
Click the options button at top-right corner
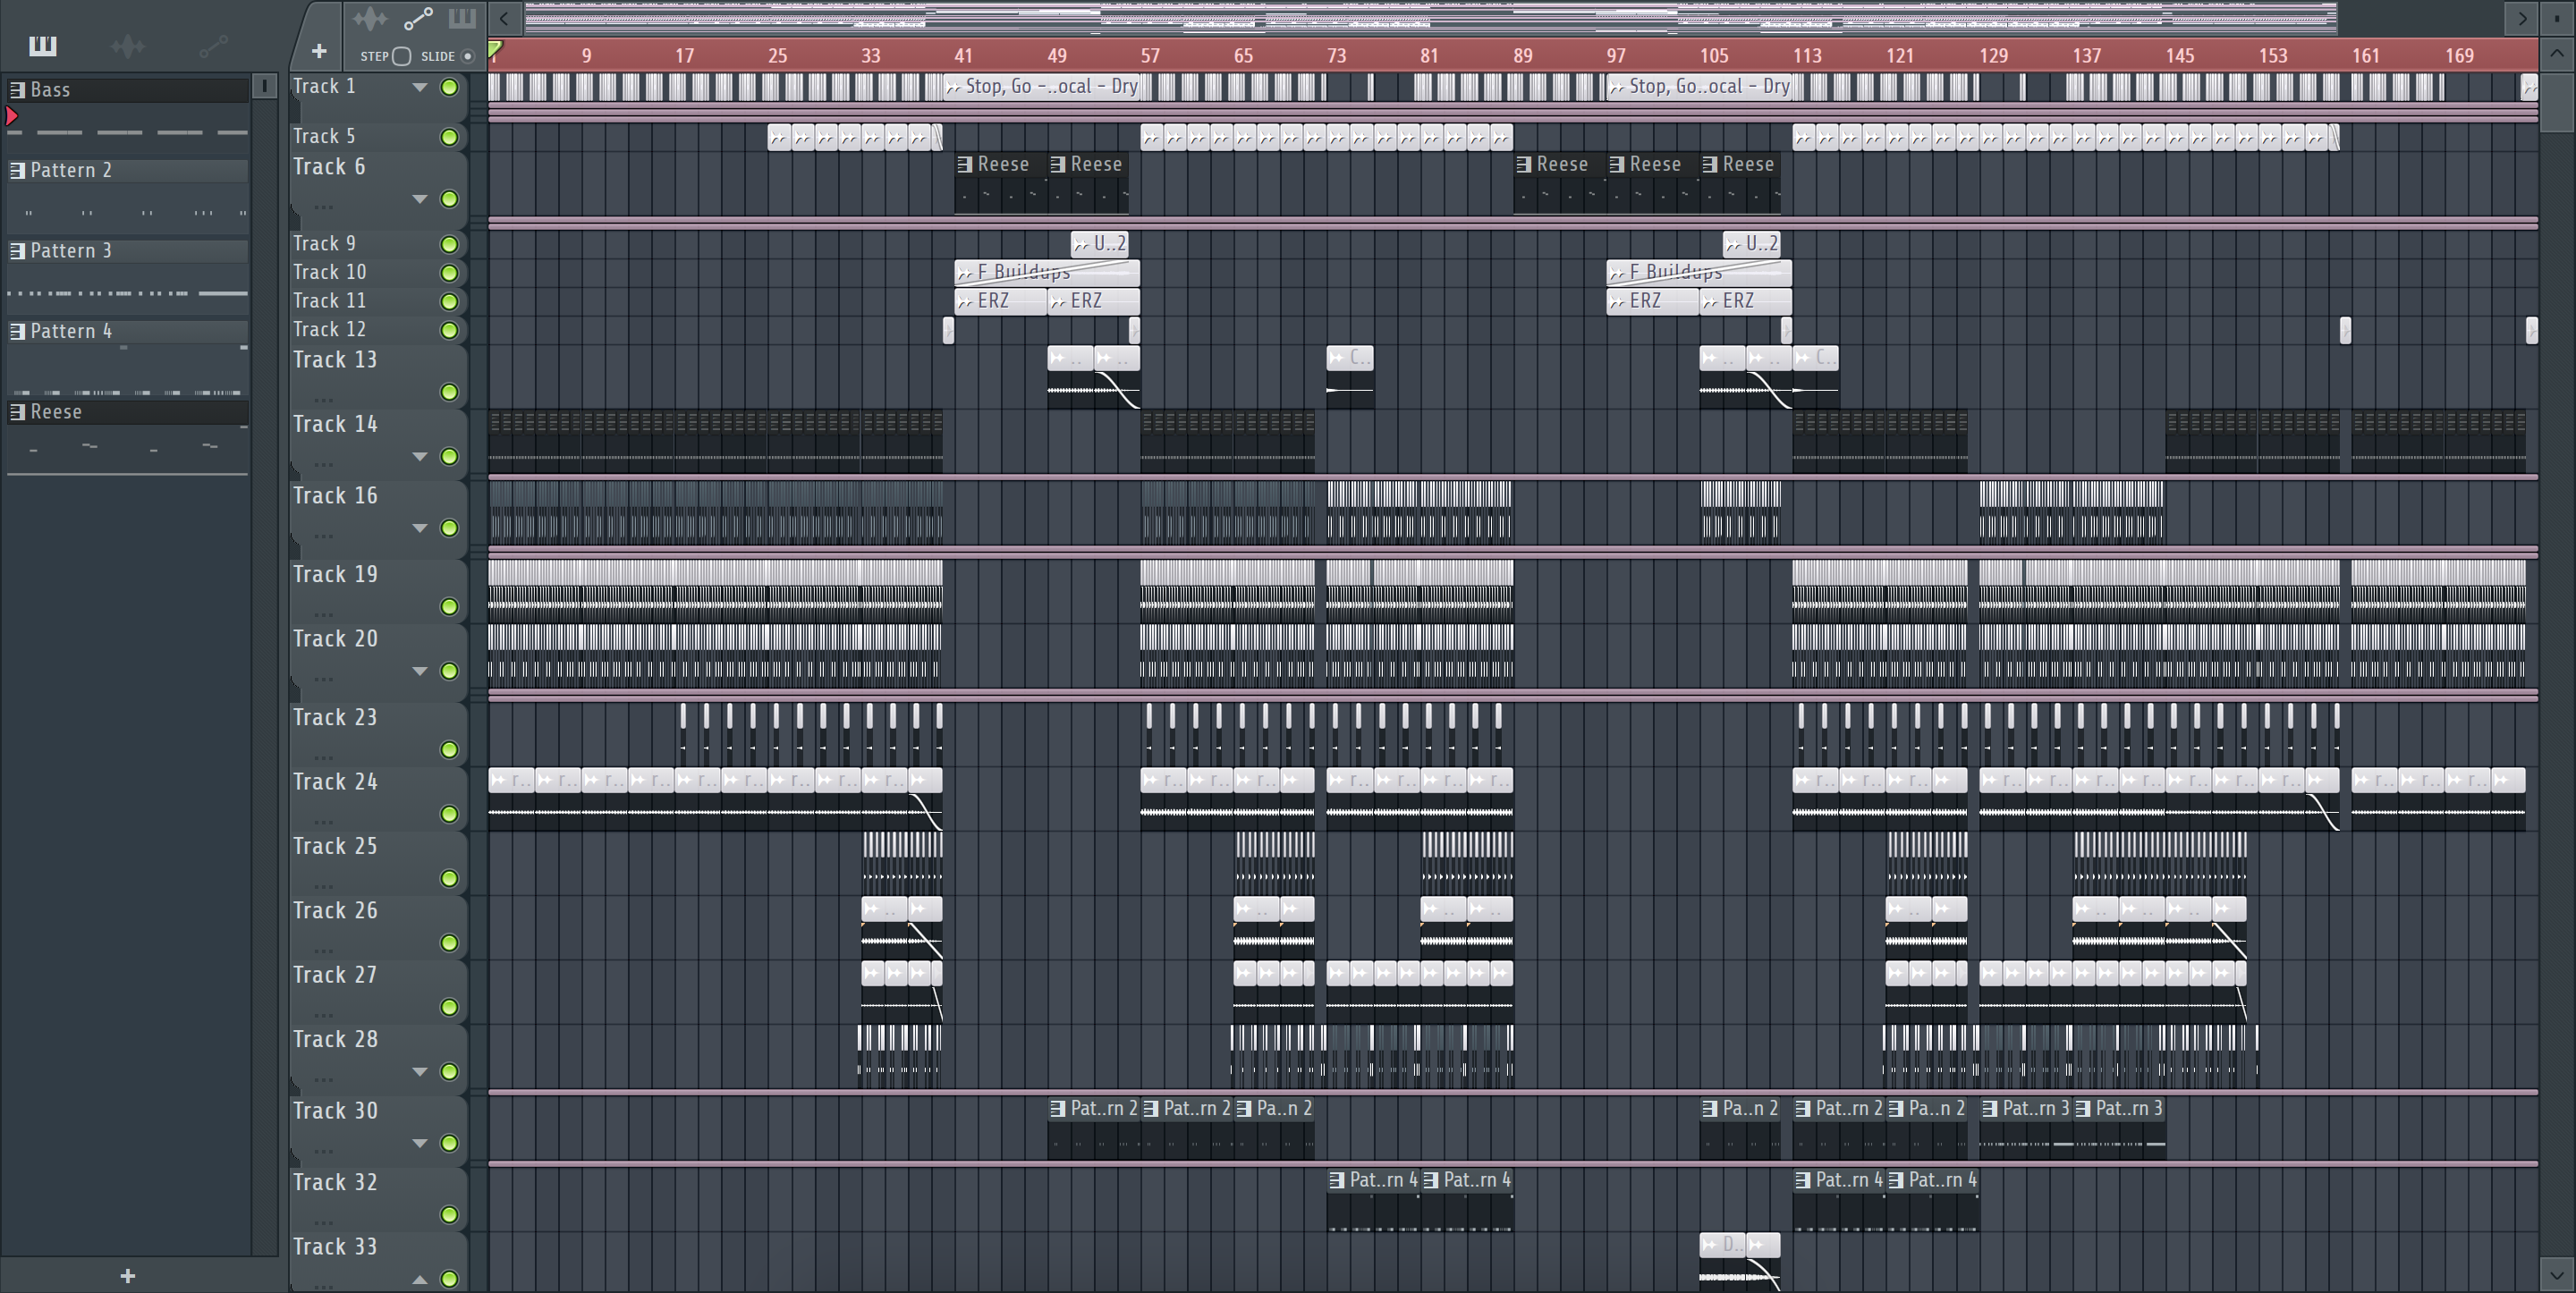pos(2557,18)
